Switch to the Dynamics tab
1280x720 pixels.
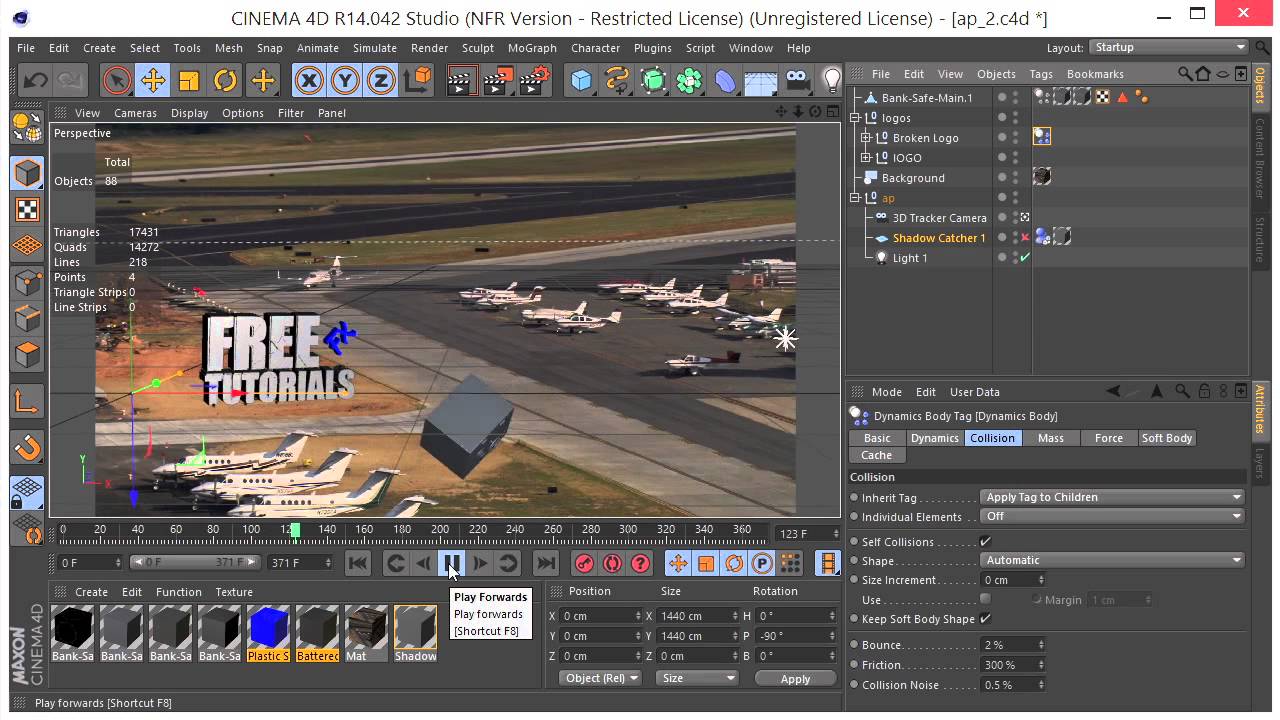pos(935,438)
